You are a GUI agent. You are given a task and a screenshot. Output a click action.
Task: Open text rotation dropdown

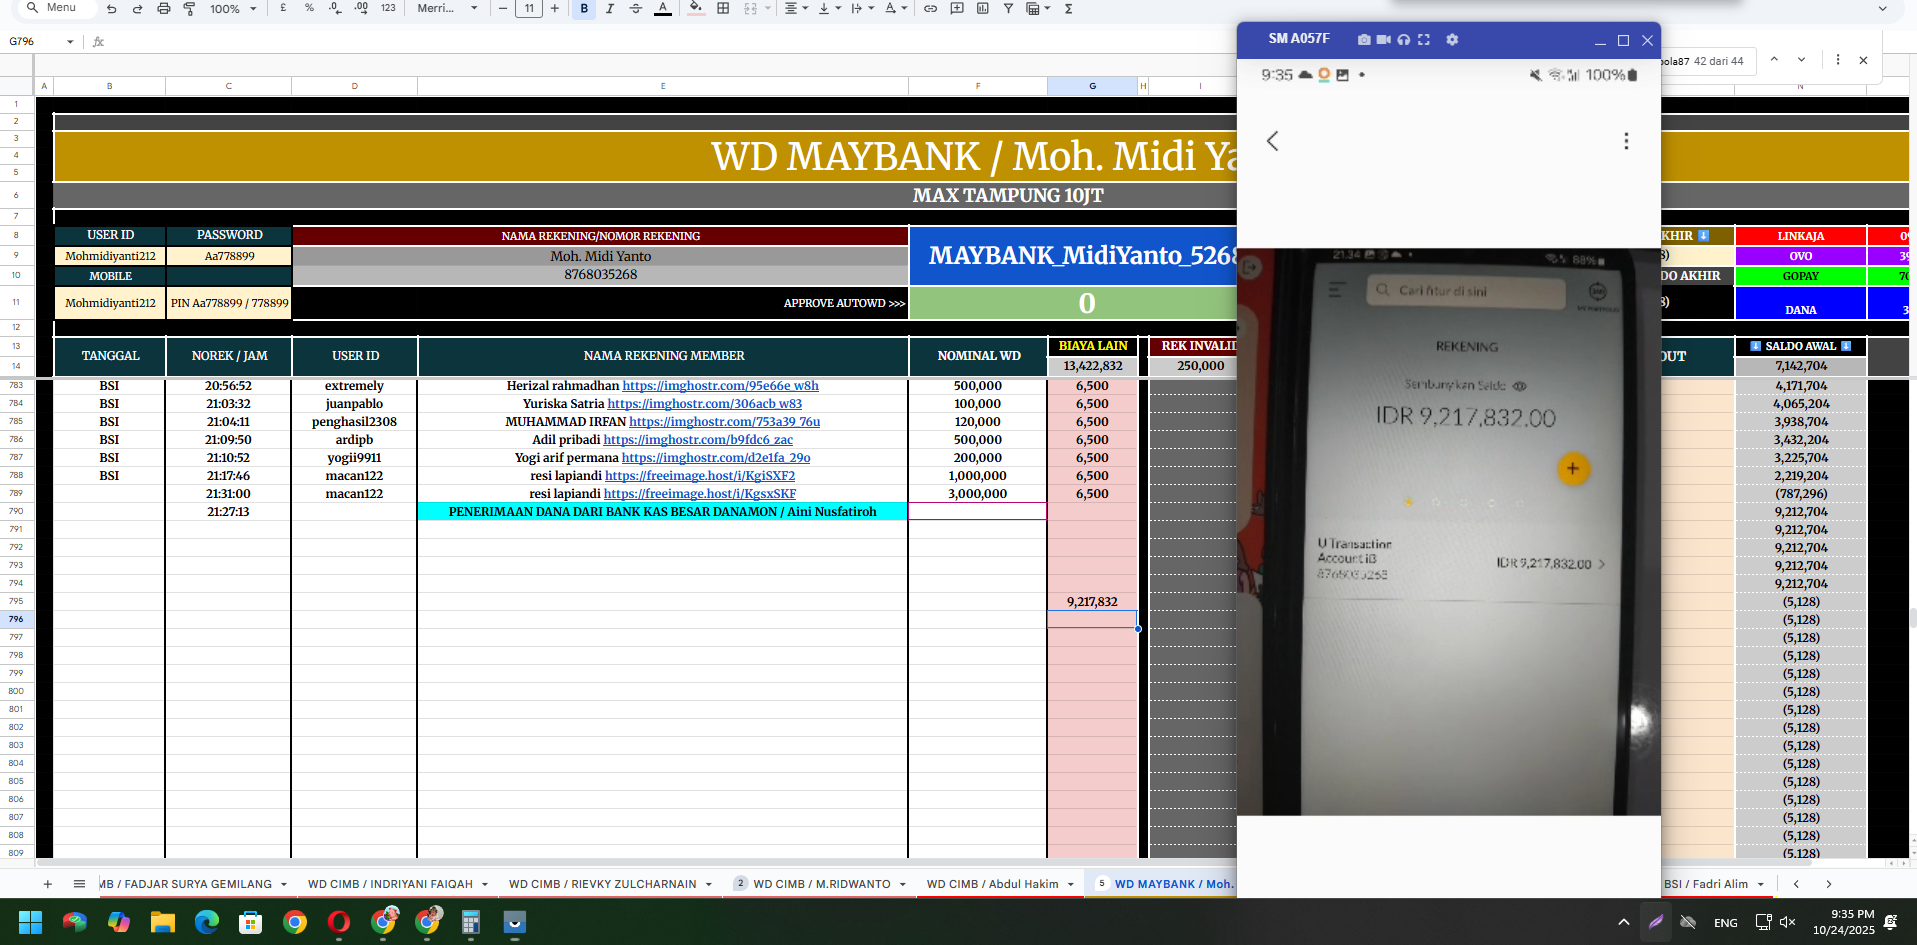tap(895, 8)
